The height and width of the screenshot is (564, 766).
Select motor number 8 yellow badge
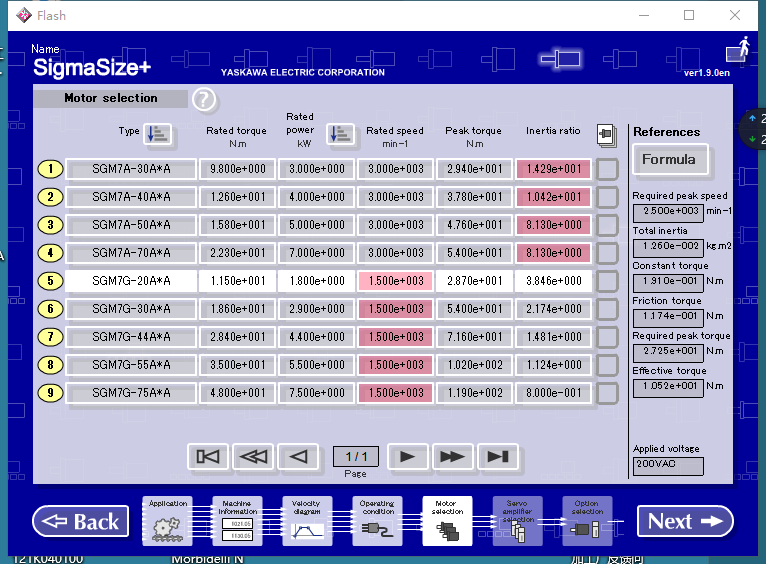point(50,365)
